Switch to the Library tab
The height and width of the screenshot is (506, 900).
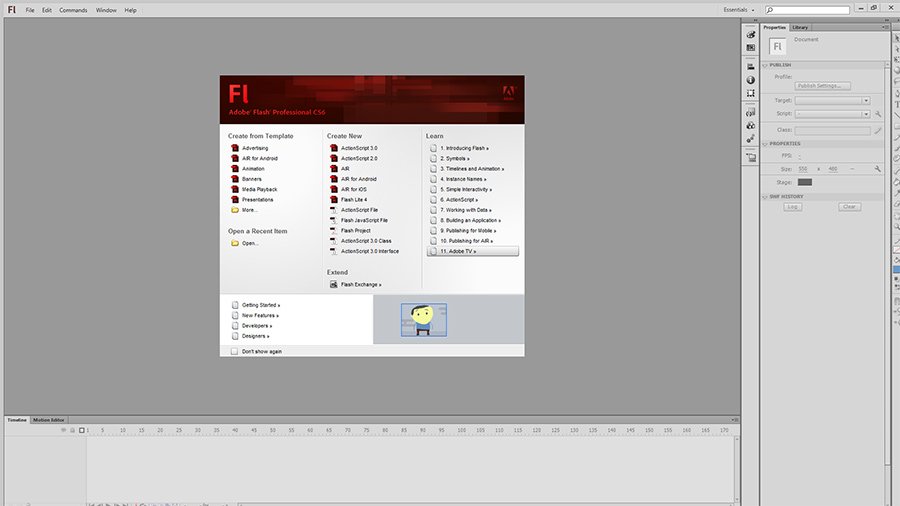[x=800, y=28]
